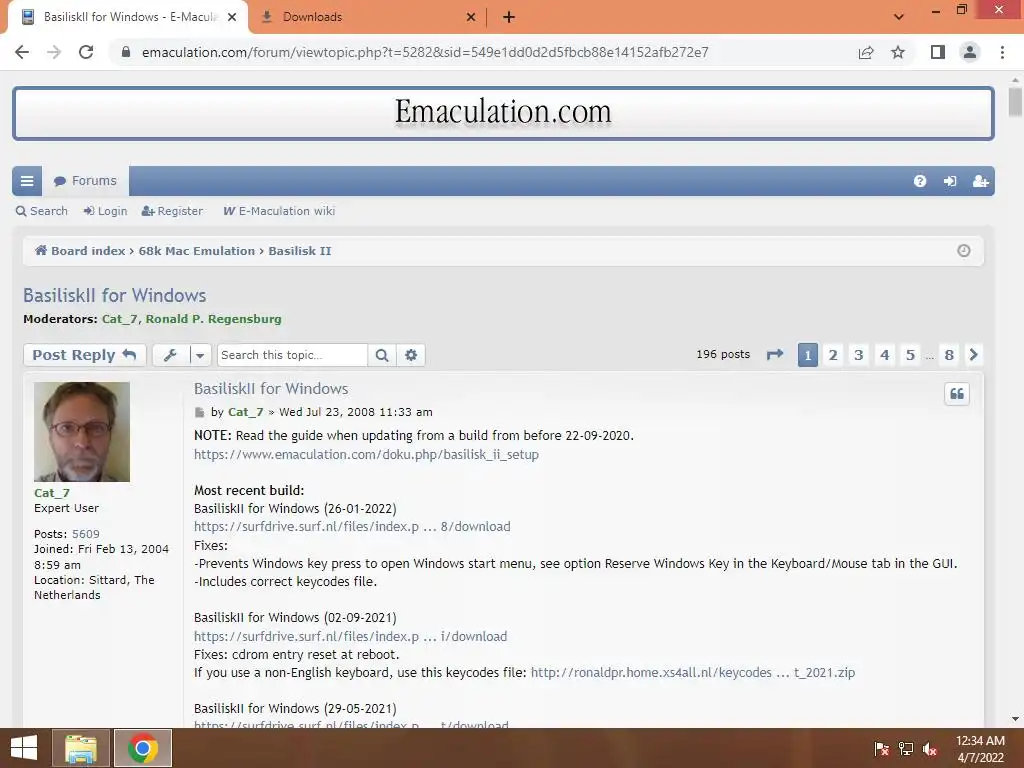Click the register icon in blue navbar

(980, 181)
